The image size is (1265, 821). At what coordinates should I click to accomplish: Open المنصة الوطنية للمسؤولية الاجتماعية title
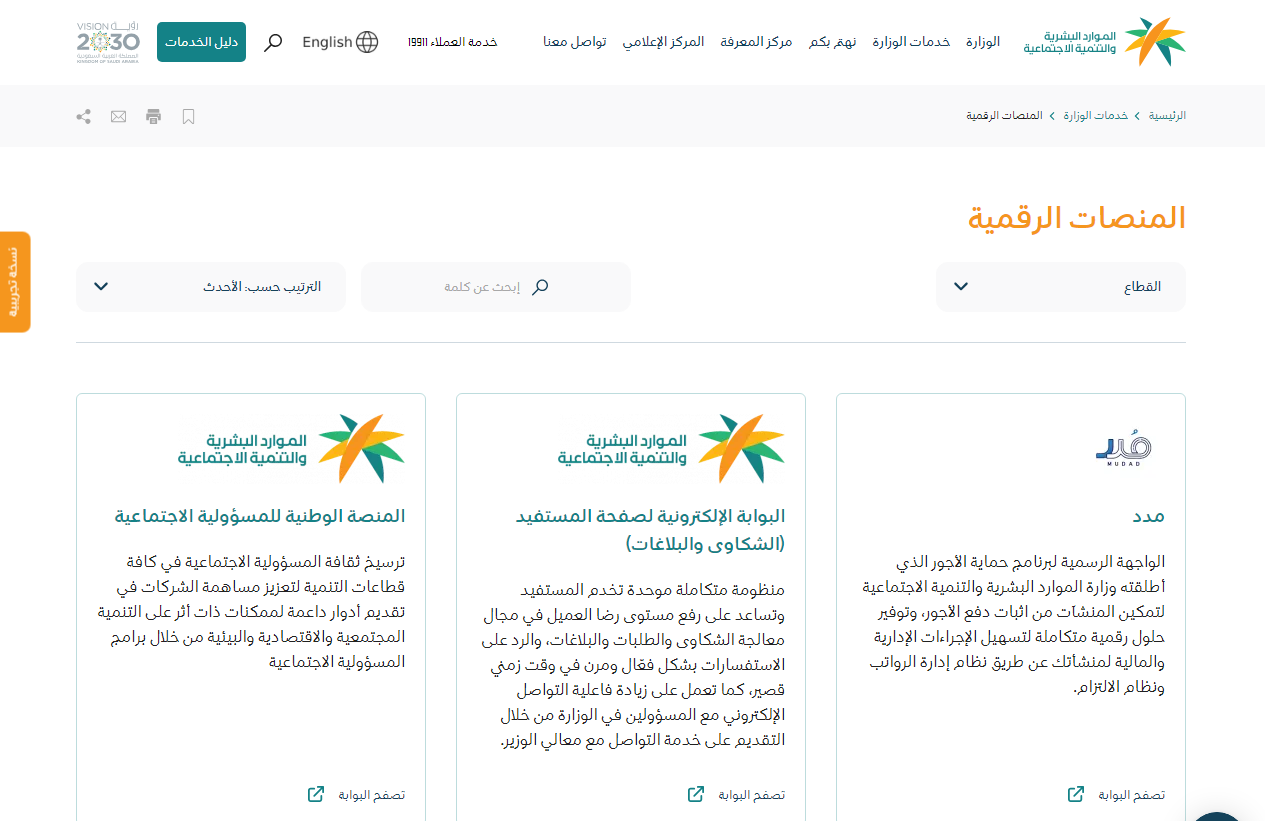260,516
